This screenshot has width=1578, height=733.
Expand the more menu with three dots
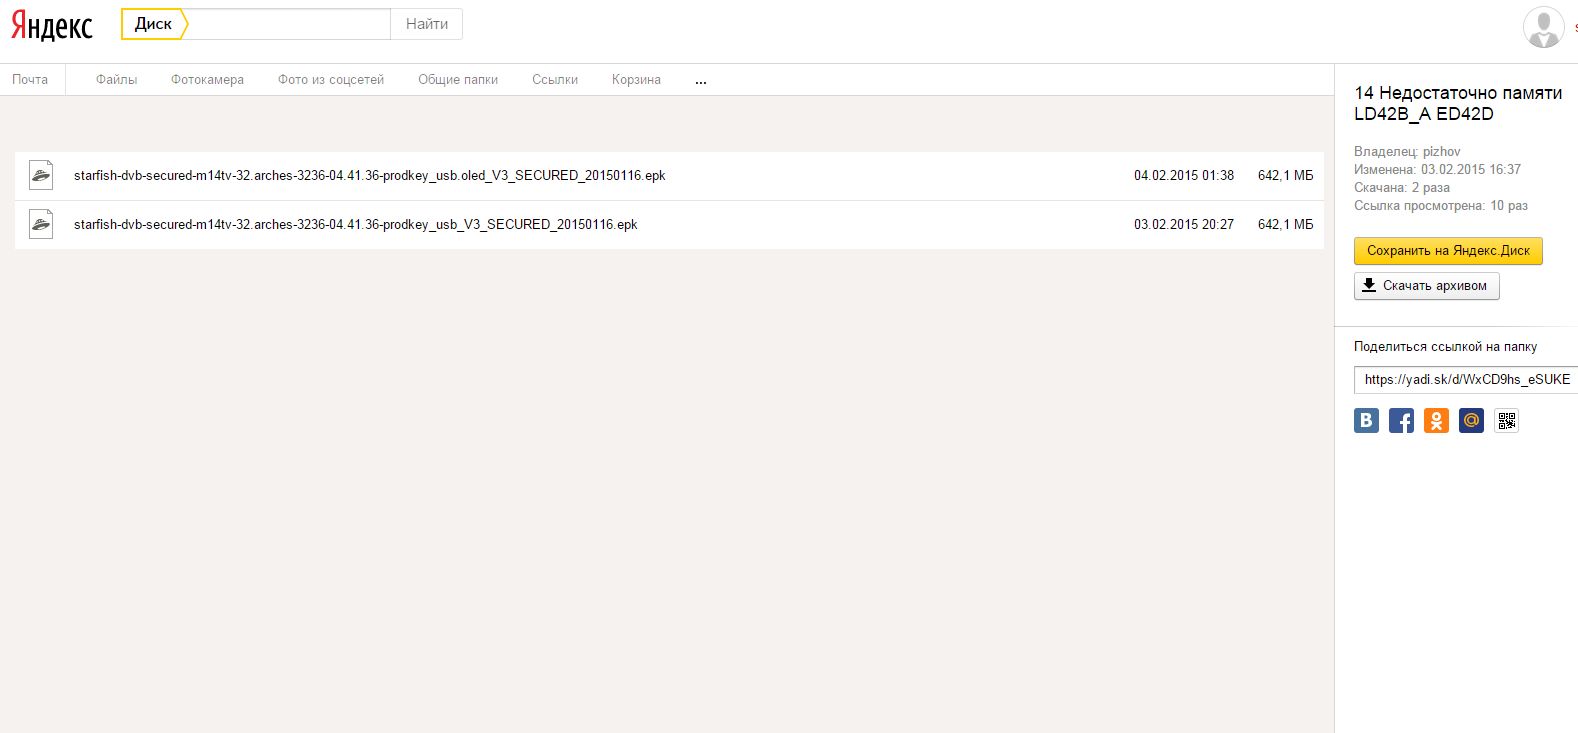700,80
